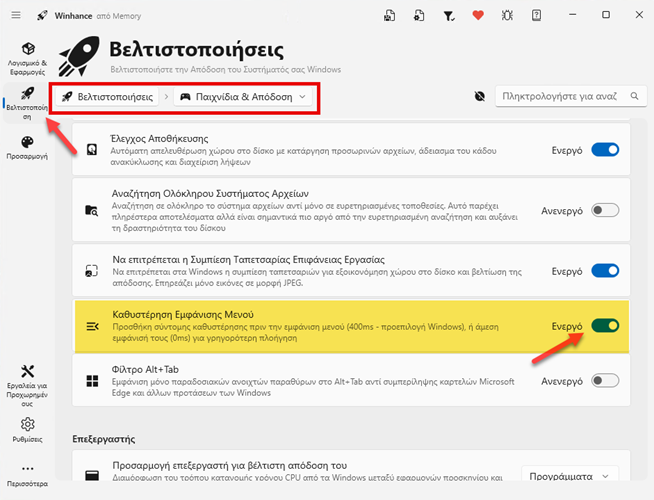Toggle Καθυστέρηση Εμφάνισης Μενού switch
Viewport: 654px width, 500px height.
pyautogui.click(x=605, y=326)
